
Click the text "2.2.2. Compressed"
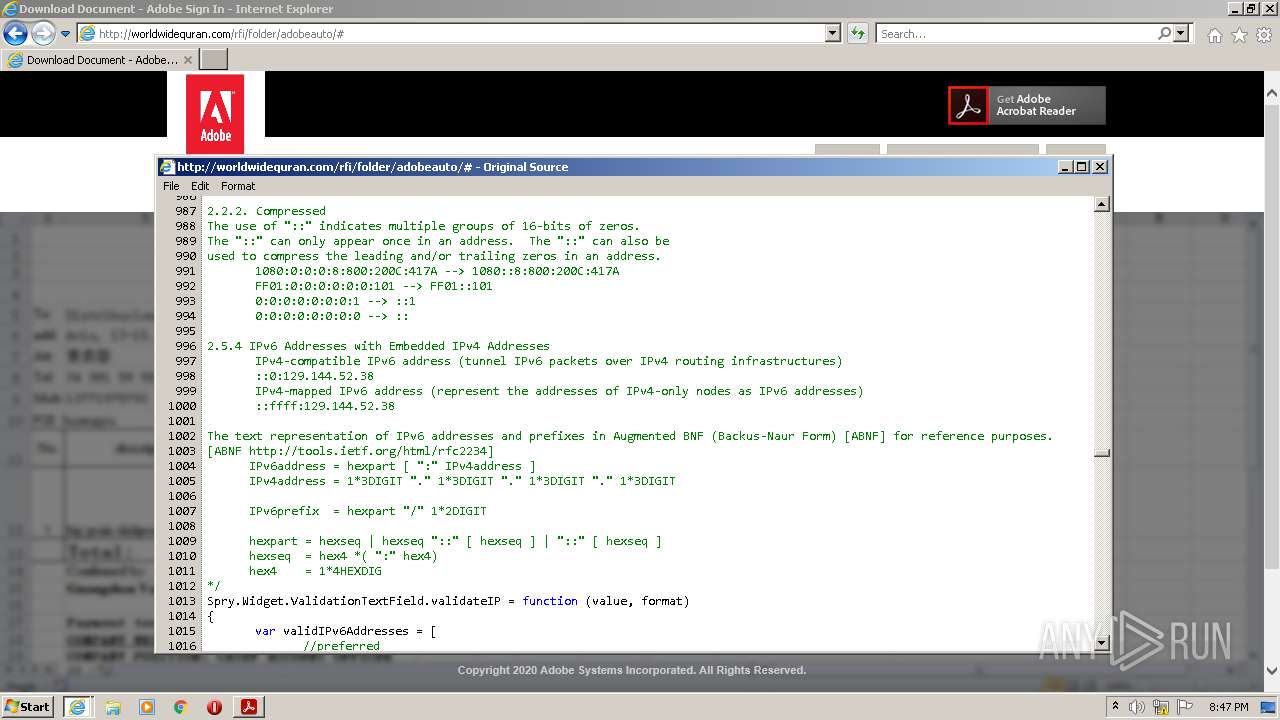click(x=266, y=211)
